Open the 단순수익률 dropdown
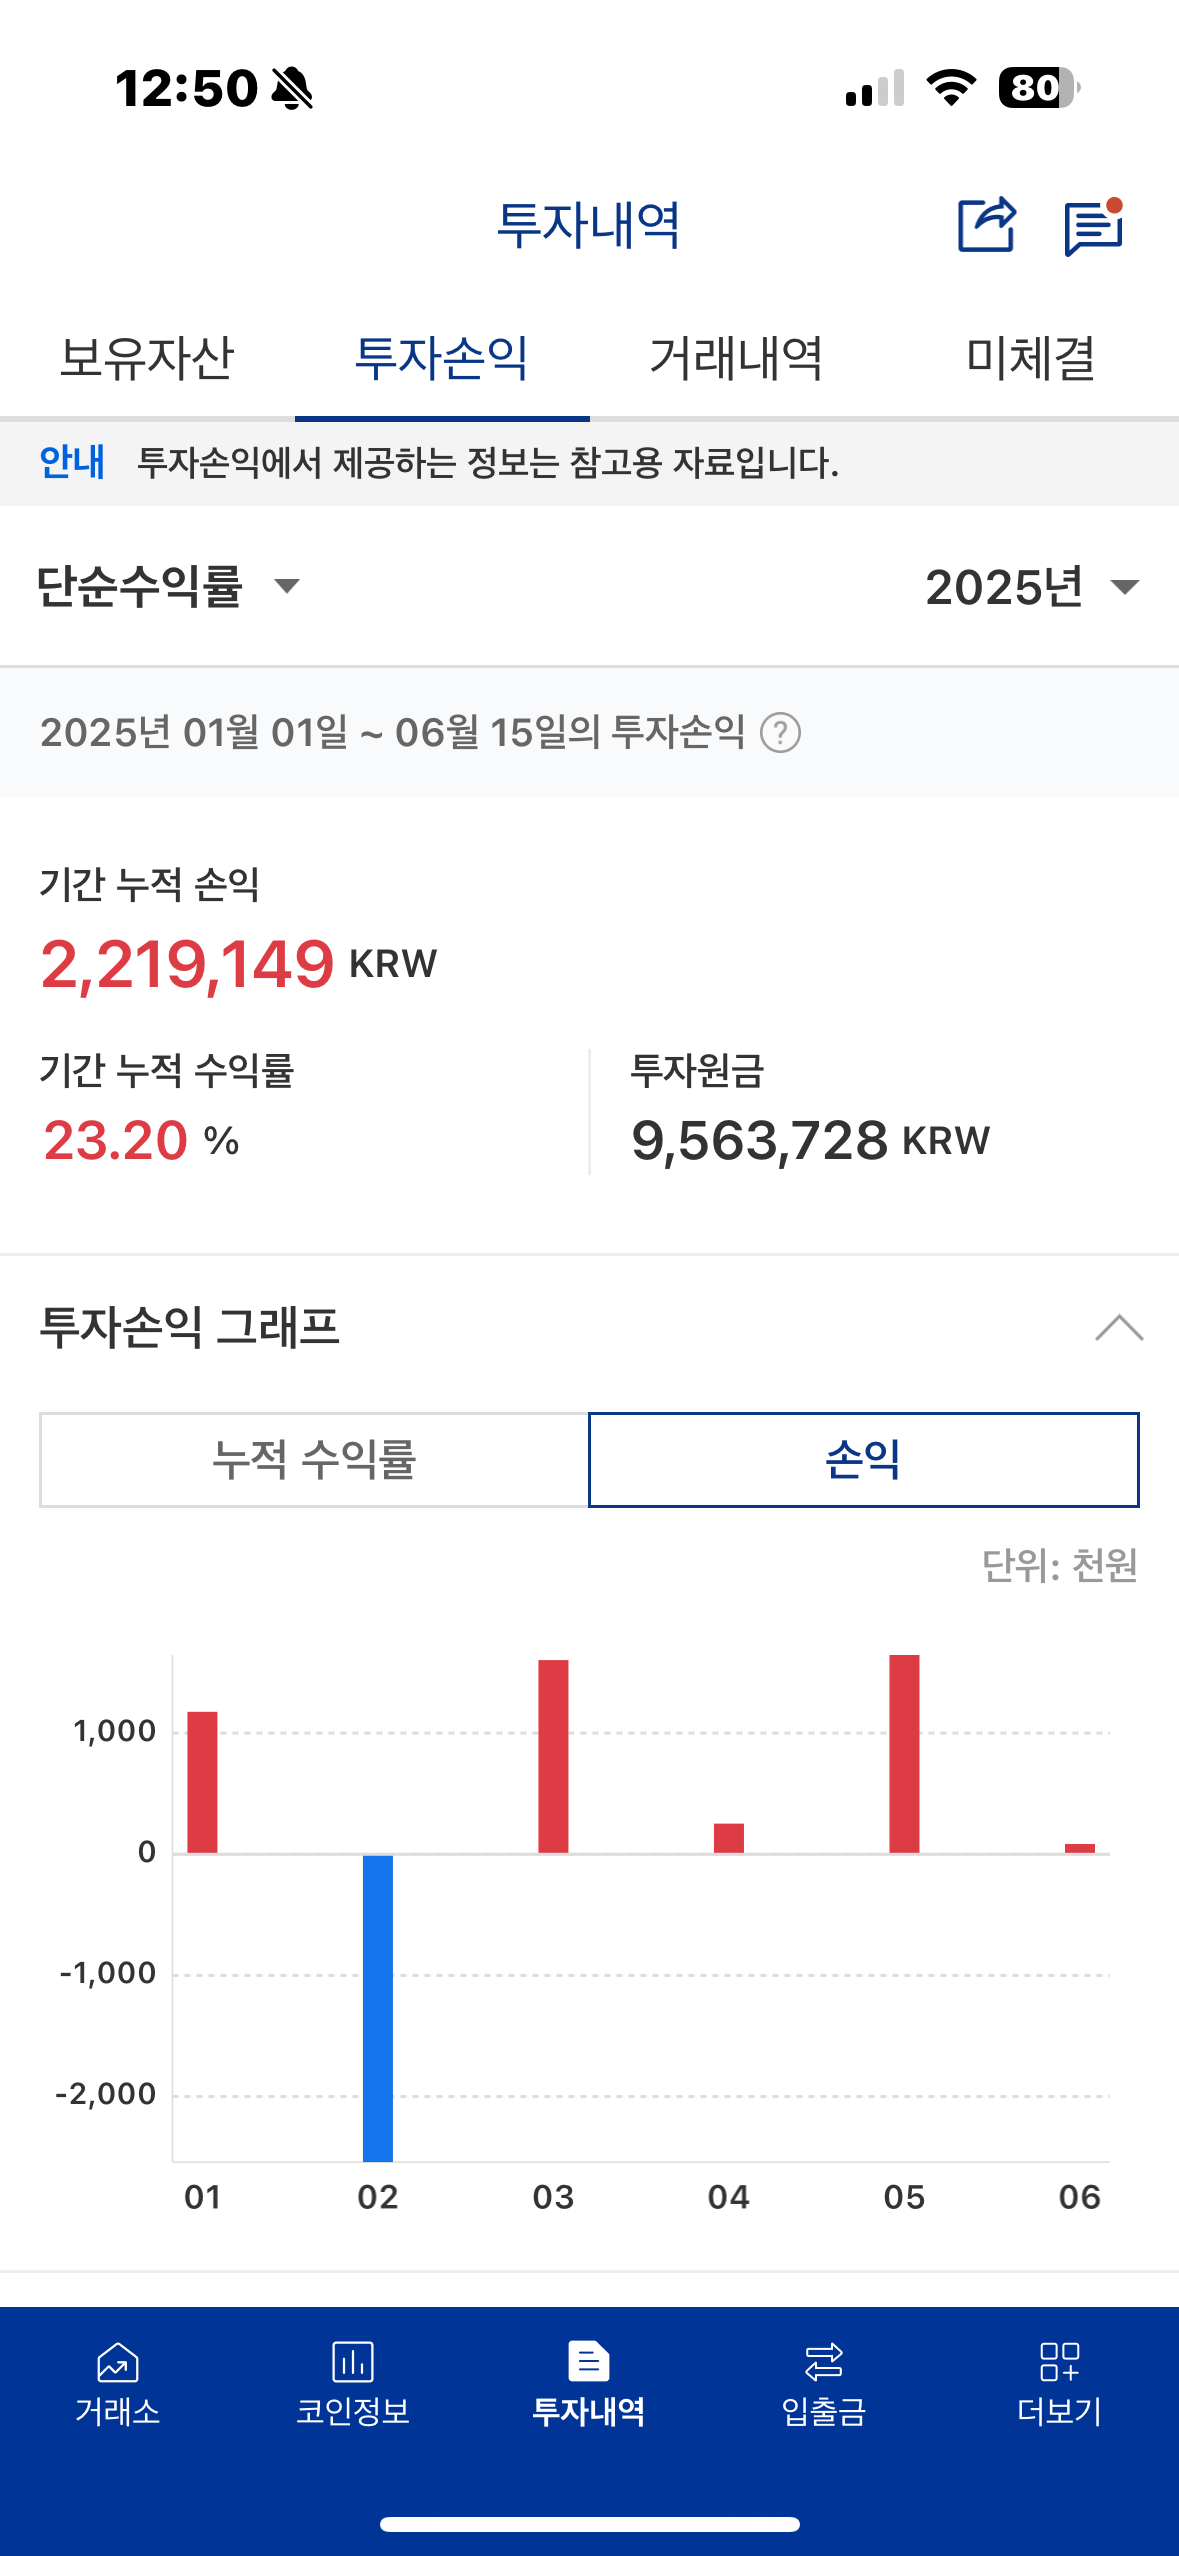Image resolution: width=1179 pixels, height=2556 pixels. coord(168,586)
